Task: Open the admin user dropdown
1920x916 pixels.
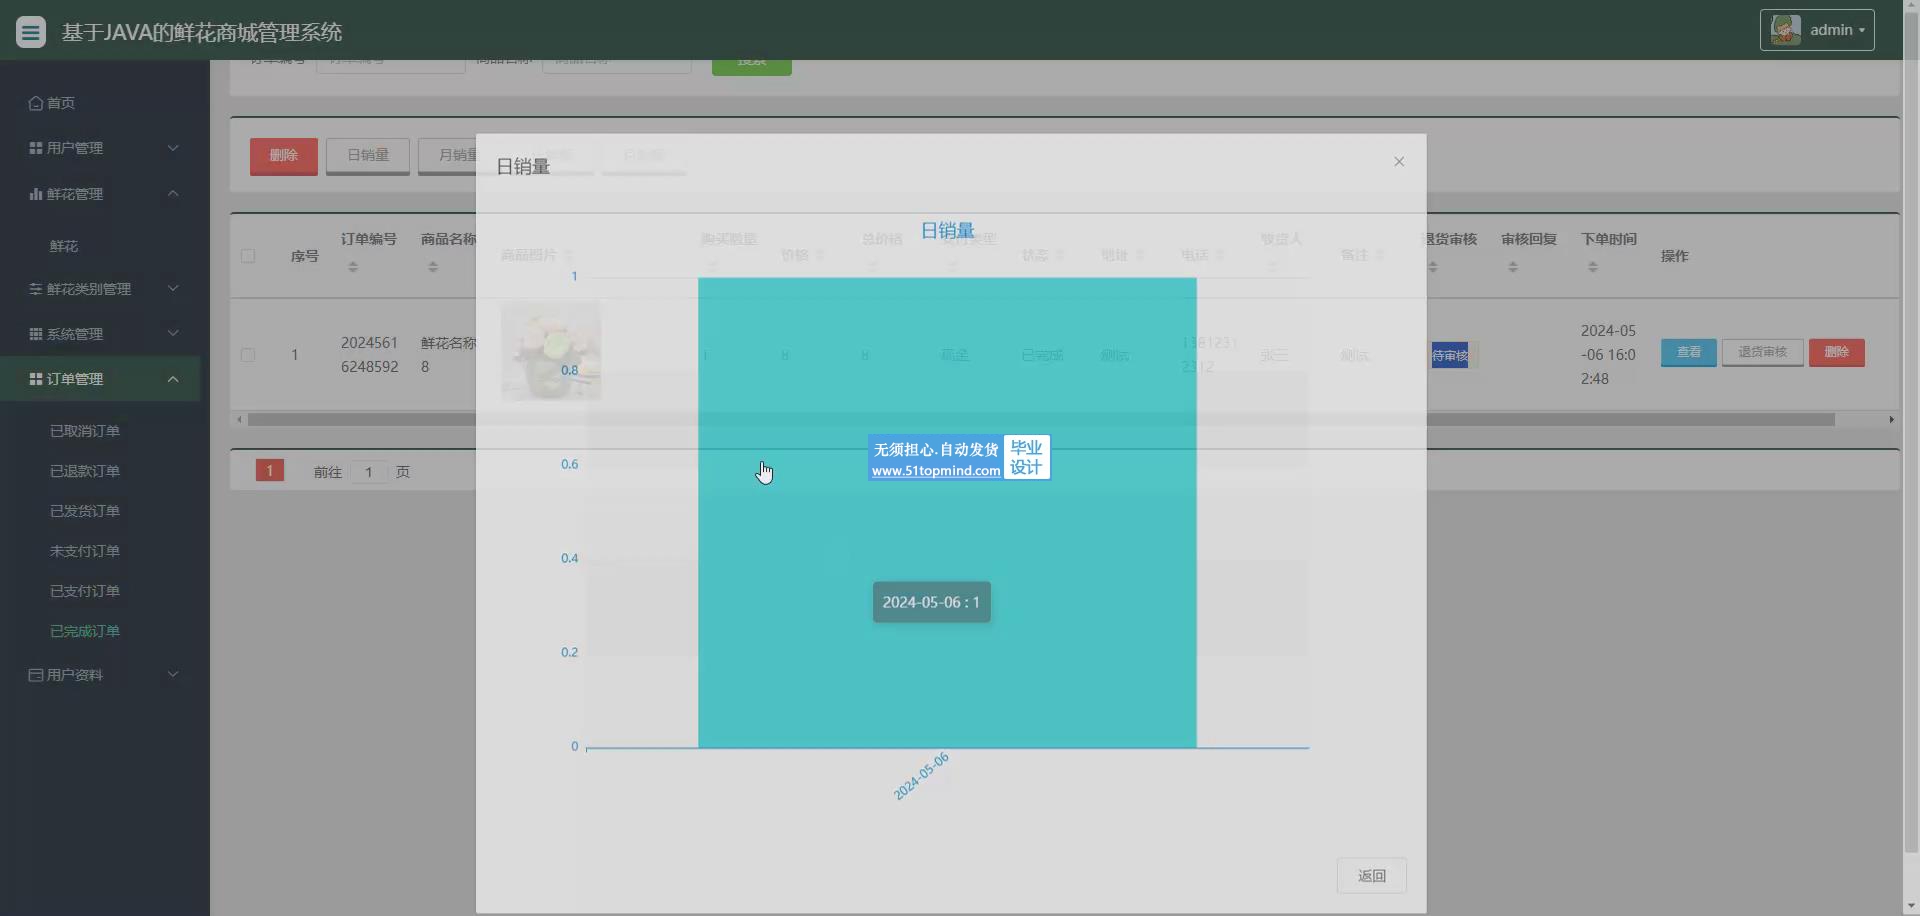Action: pos(1817,30)
